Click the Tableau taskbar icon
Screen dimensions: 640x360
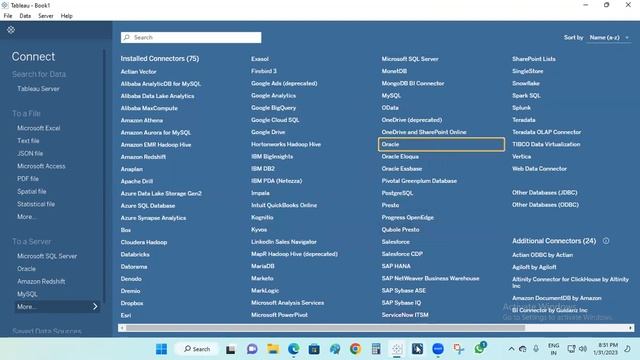[x=397, y=349]
